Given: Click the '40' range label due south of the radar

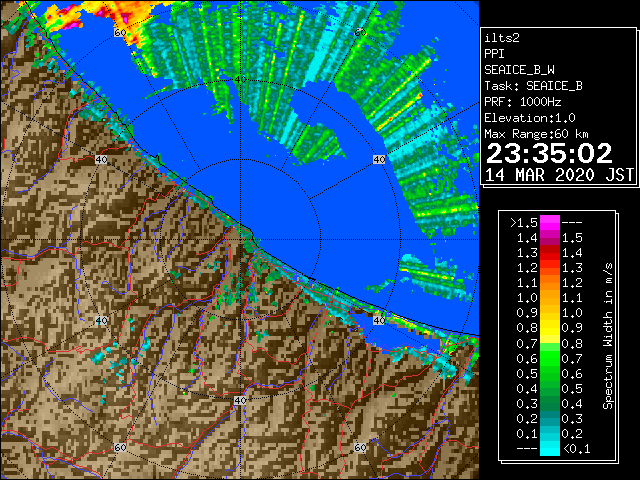Looking at the screenshot, I should point(240,400).
